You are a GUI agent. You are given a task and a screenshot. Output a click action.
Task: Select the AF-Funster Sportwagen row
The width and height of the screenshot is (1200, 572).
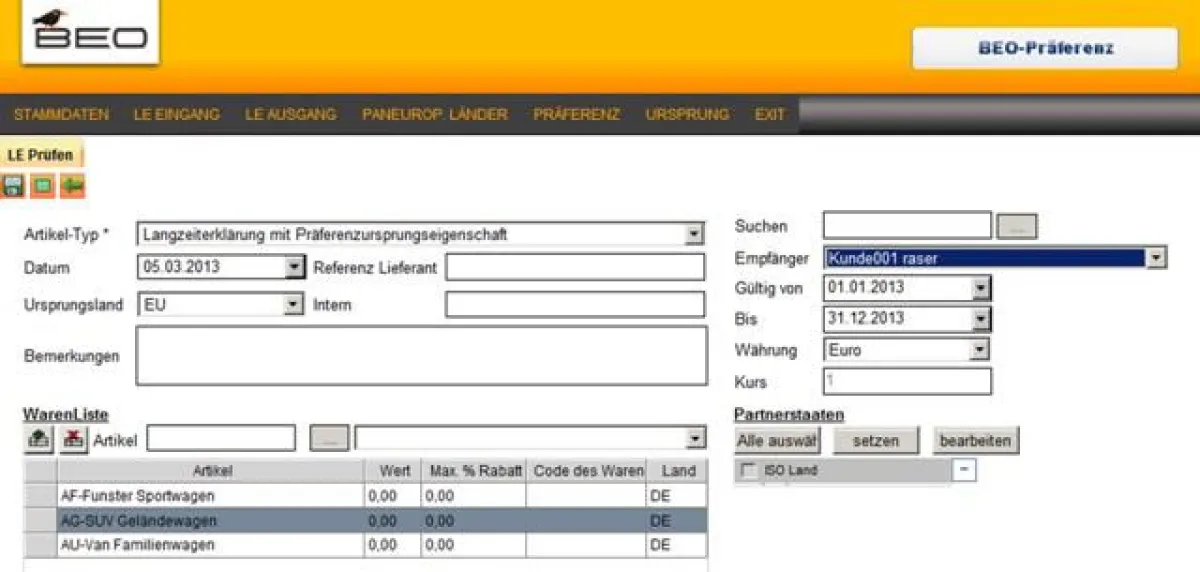coord(365,495)
